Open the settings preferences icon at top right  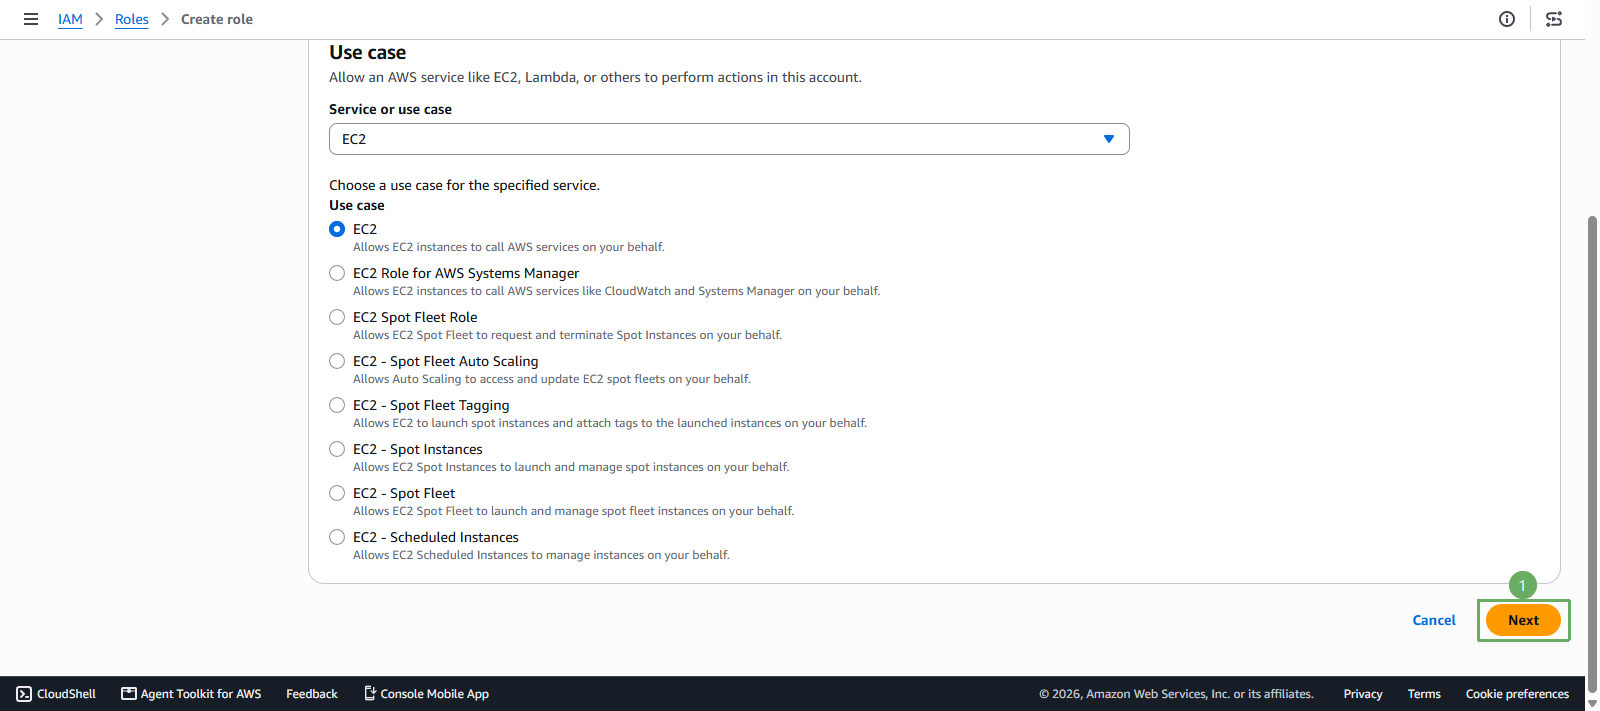pos(1554,19)
